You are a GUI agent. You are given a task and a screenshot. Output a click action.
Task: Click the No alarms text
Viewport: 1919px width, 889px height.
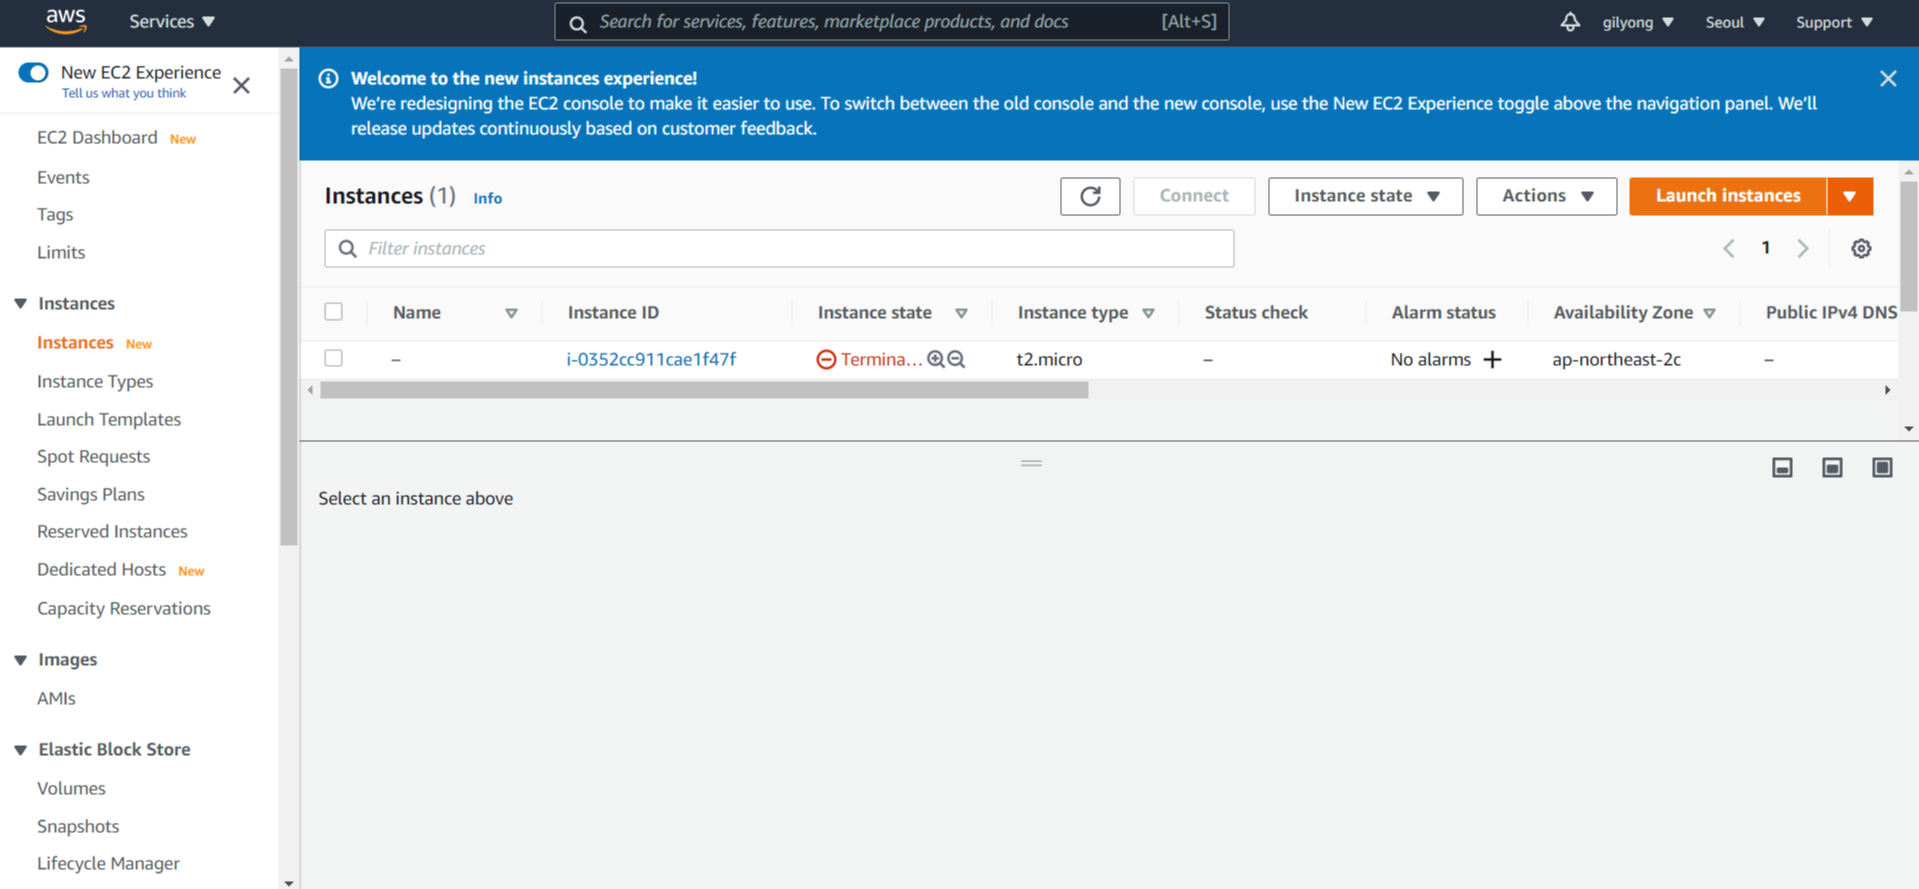coord(1431,359)
